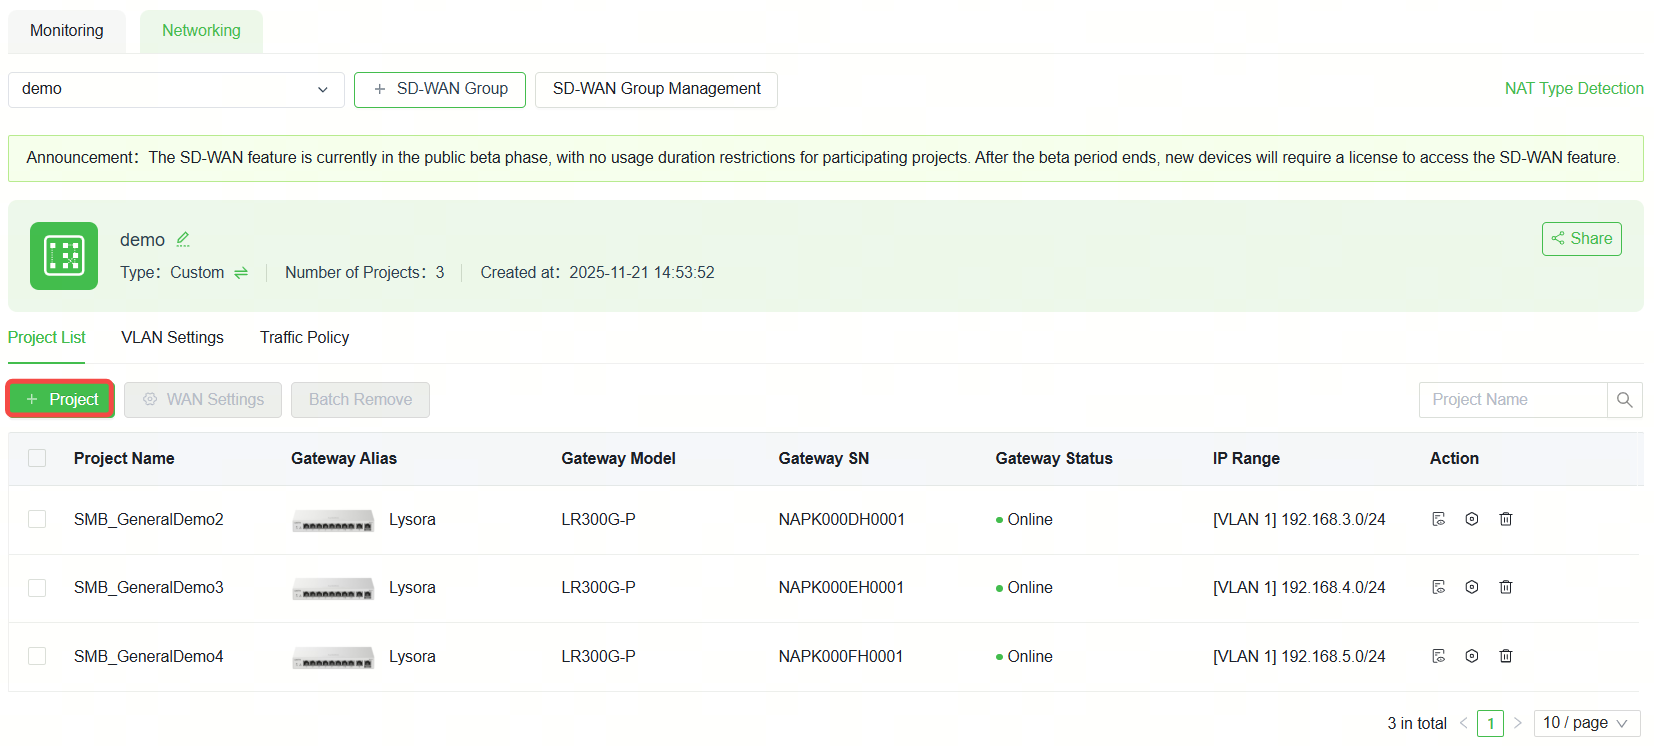Click gateway thumbnail for SMB_GeneralDemo2

(333, 521)
